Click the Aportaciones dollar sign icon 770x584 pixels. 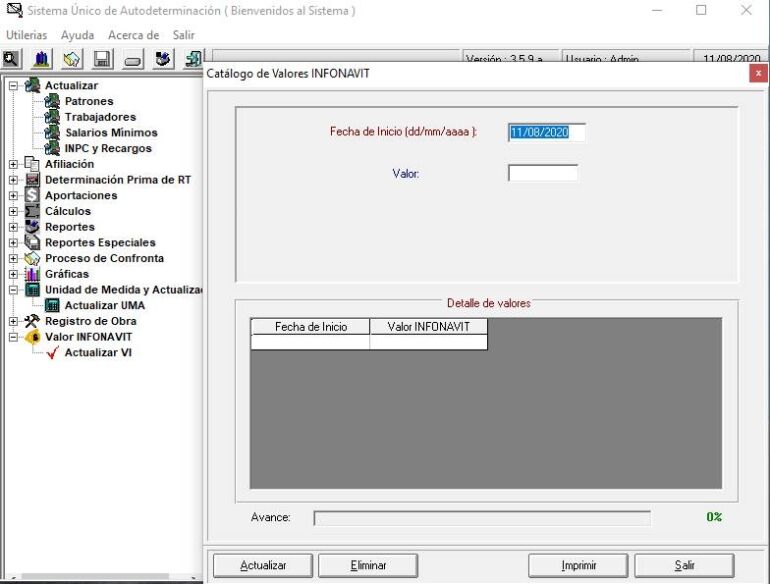click(x=32, y=195)
